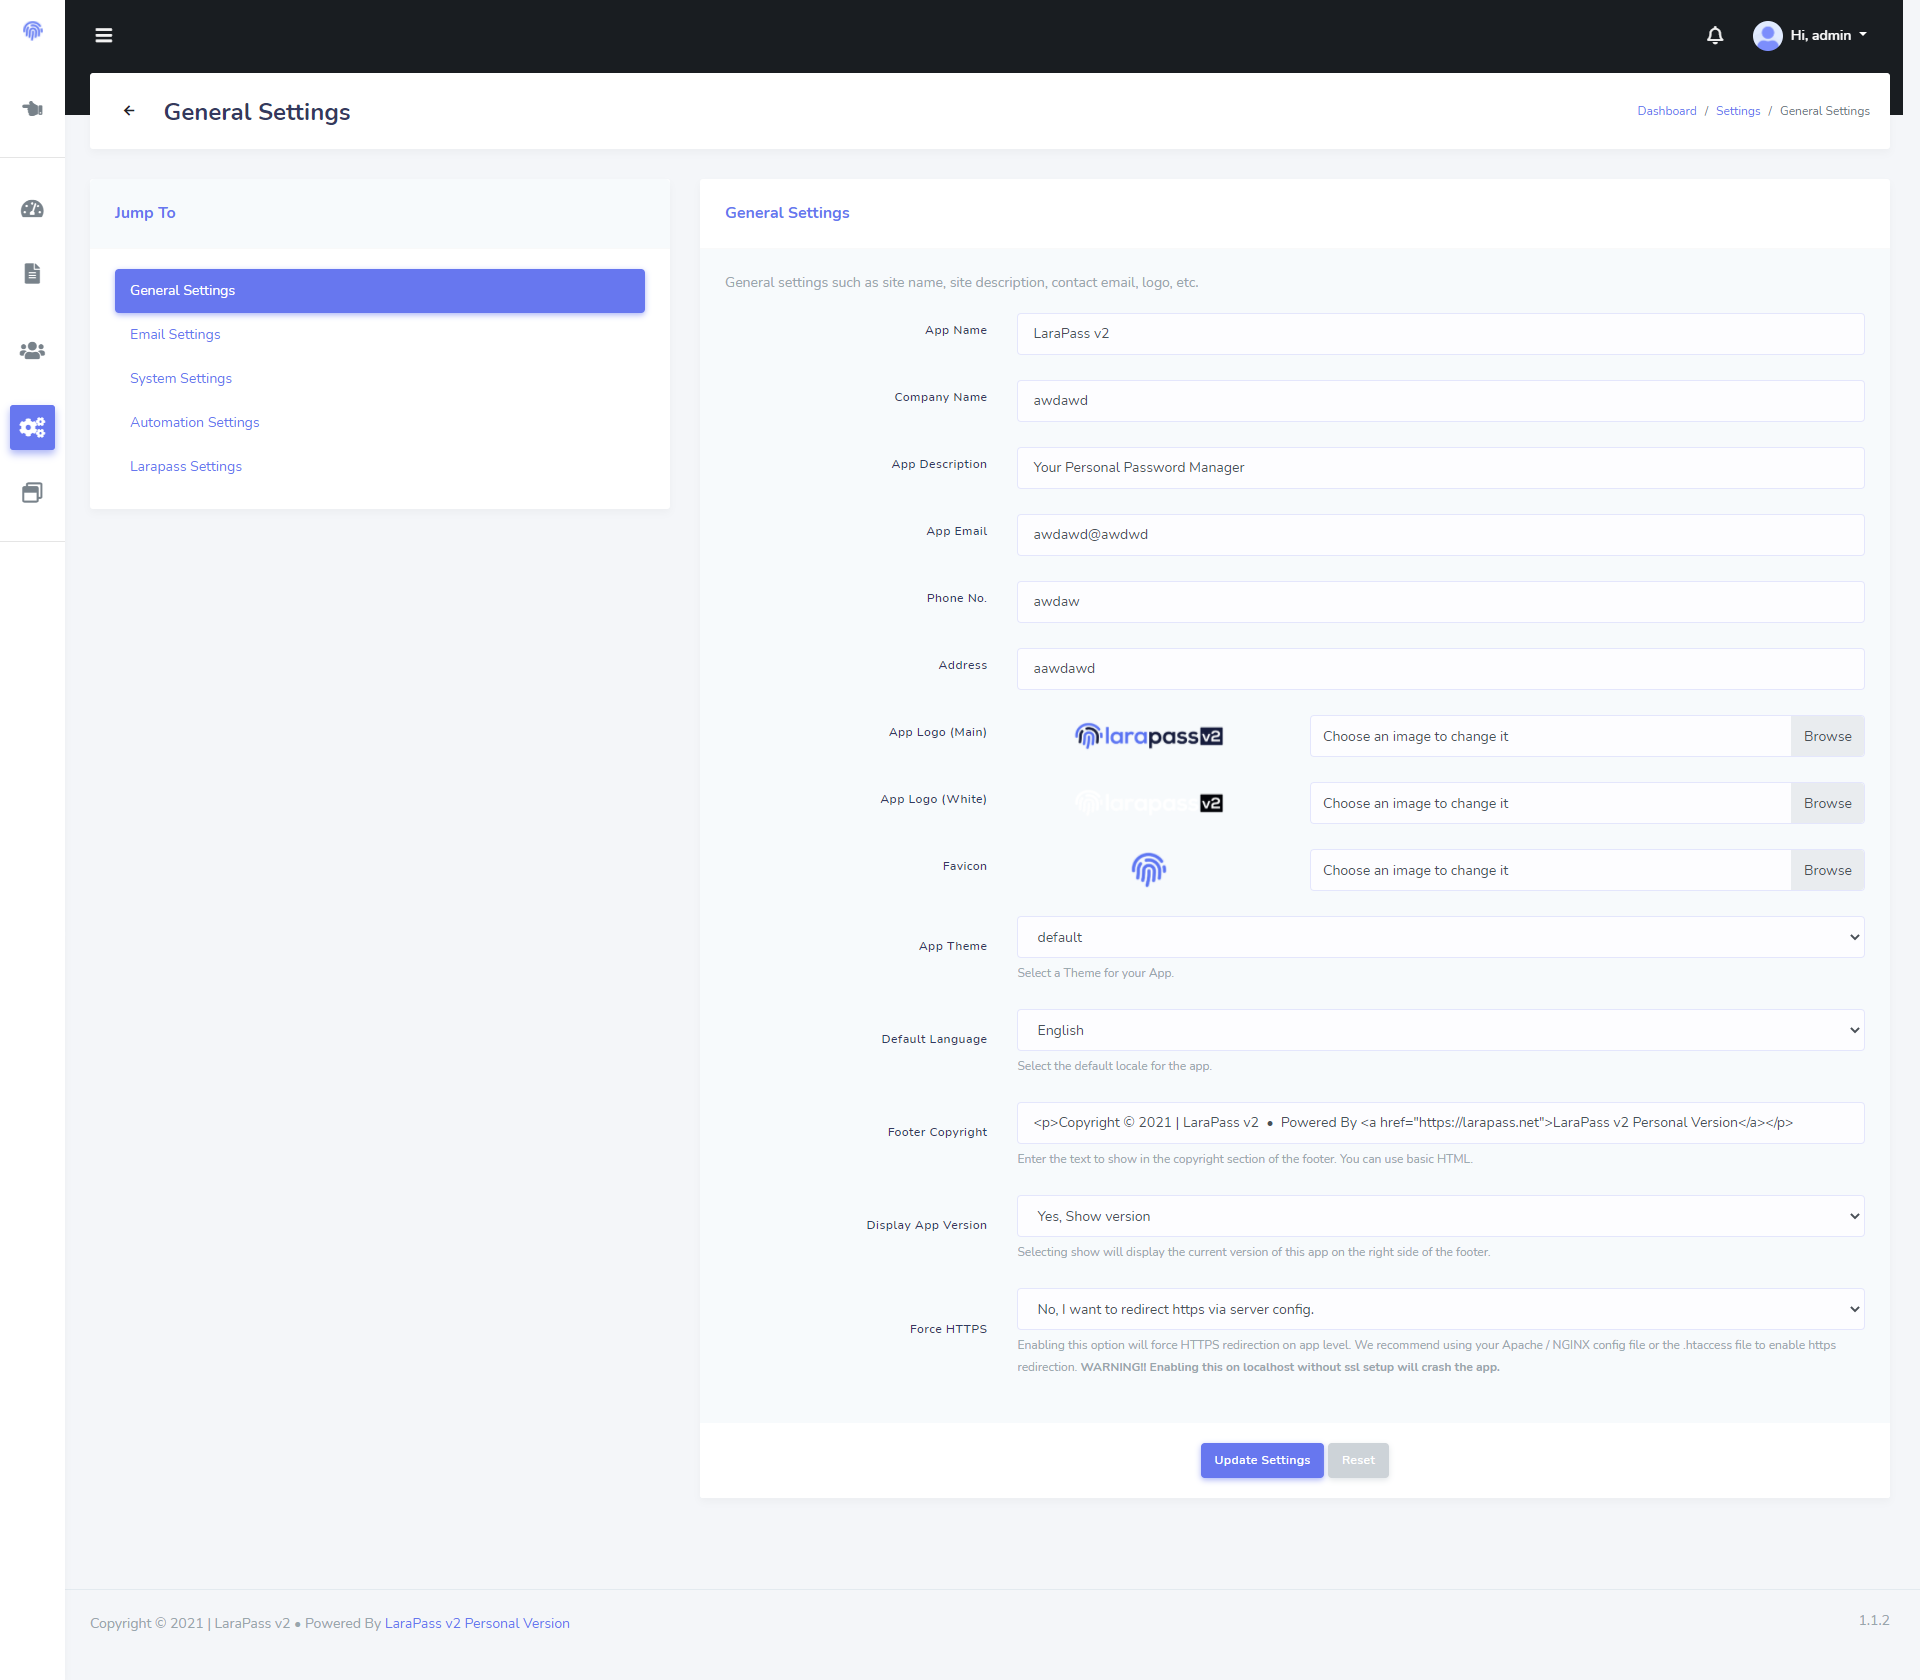1920x1680 pixels.
Task: Click the notification bell icon
Action: coord(1718,36)
